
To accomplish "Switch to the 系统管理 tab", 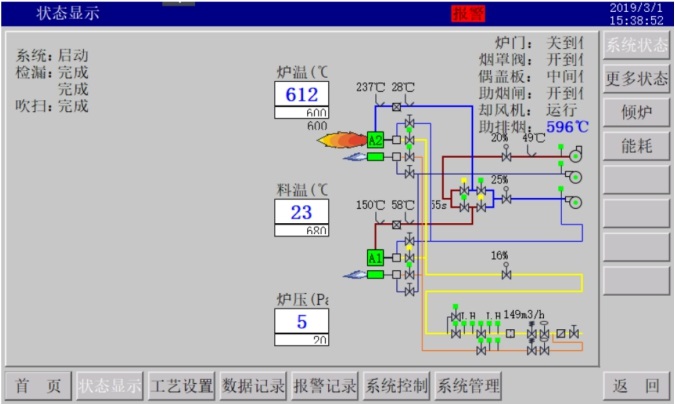I will (469, 385).
